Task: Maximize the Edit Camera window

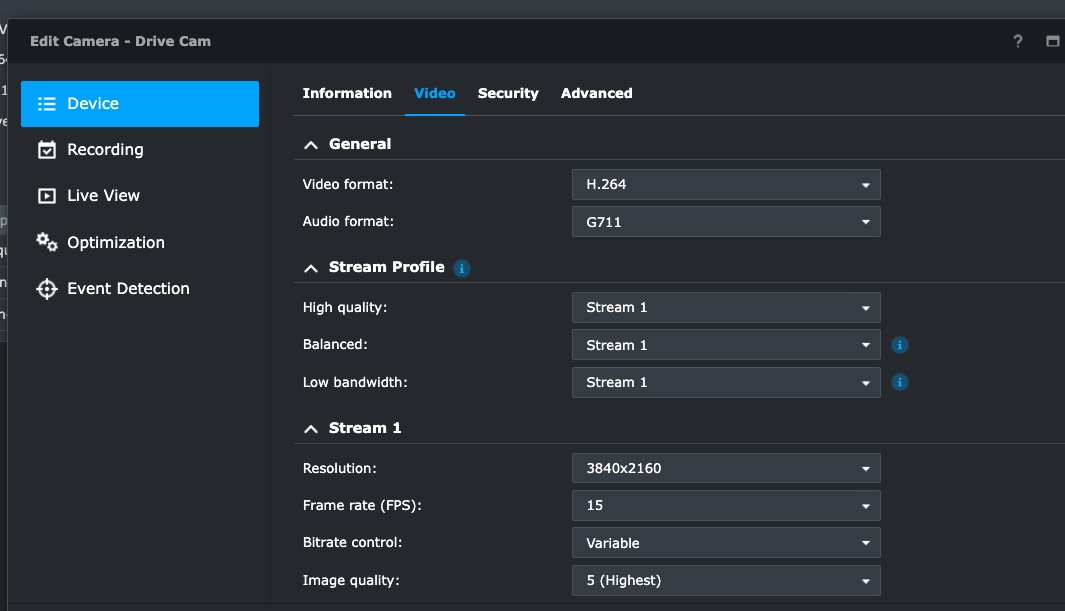Action: point(1052,41)
